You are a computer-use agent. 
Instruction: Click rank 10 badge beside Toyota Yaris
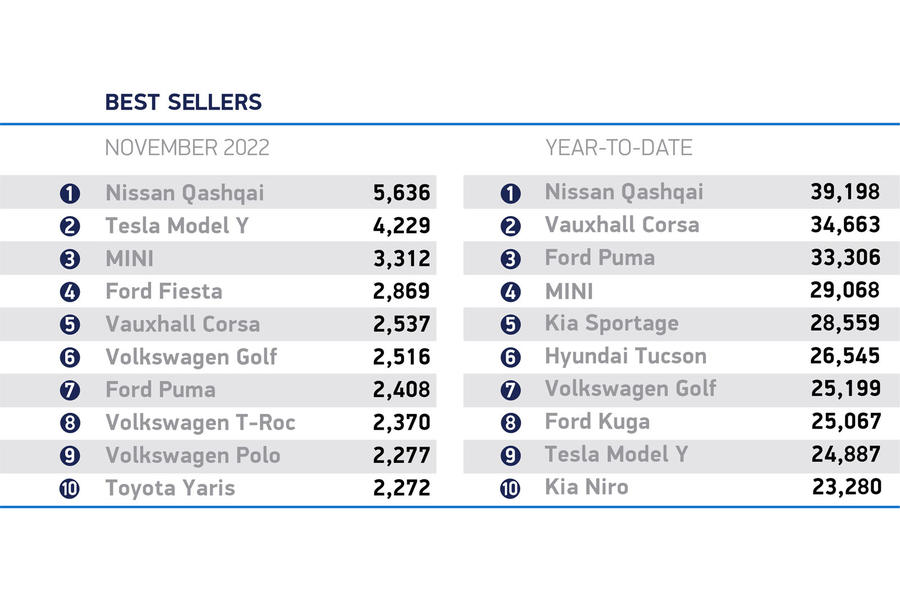point(69,489)
